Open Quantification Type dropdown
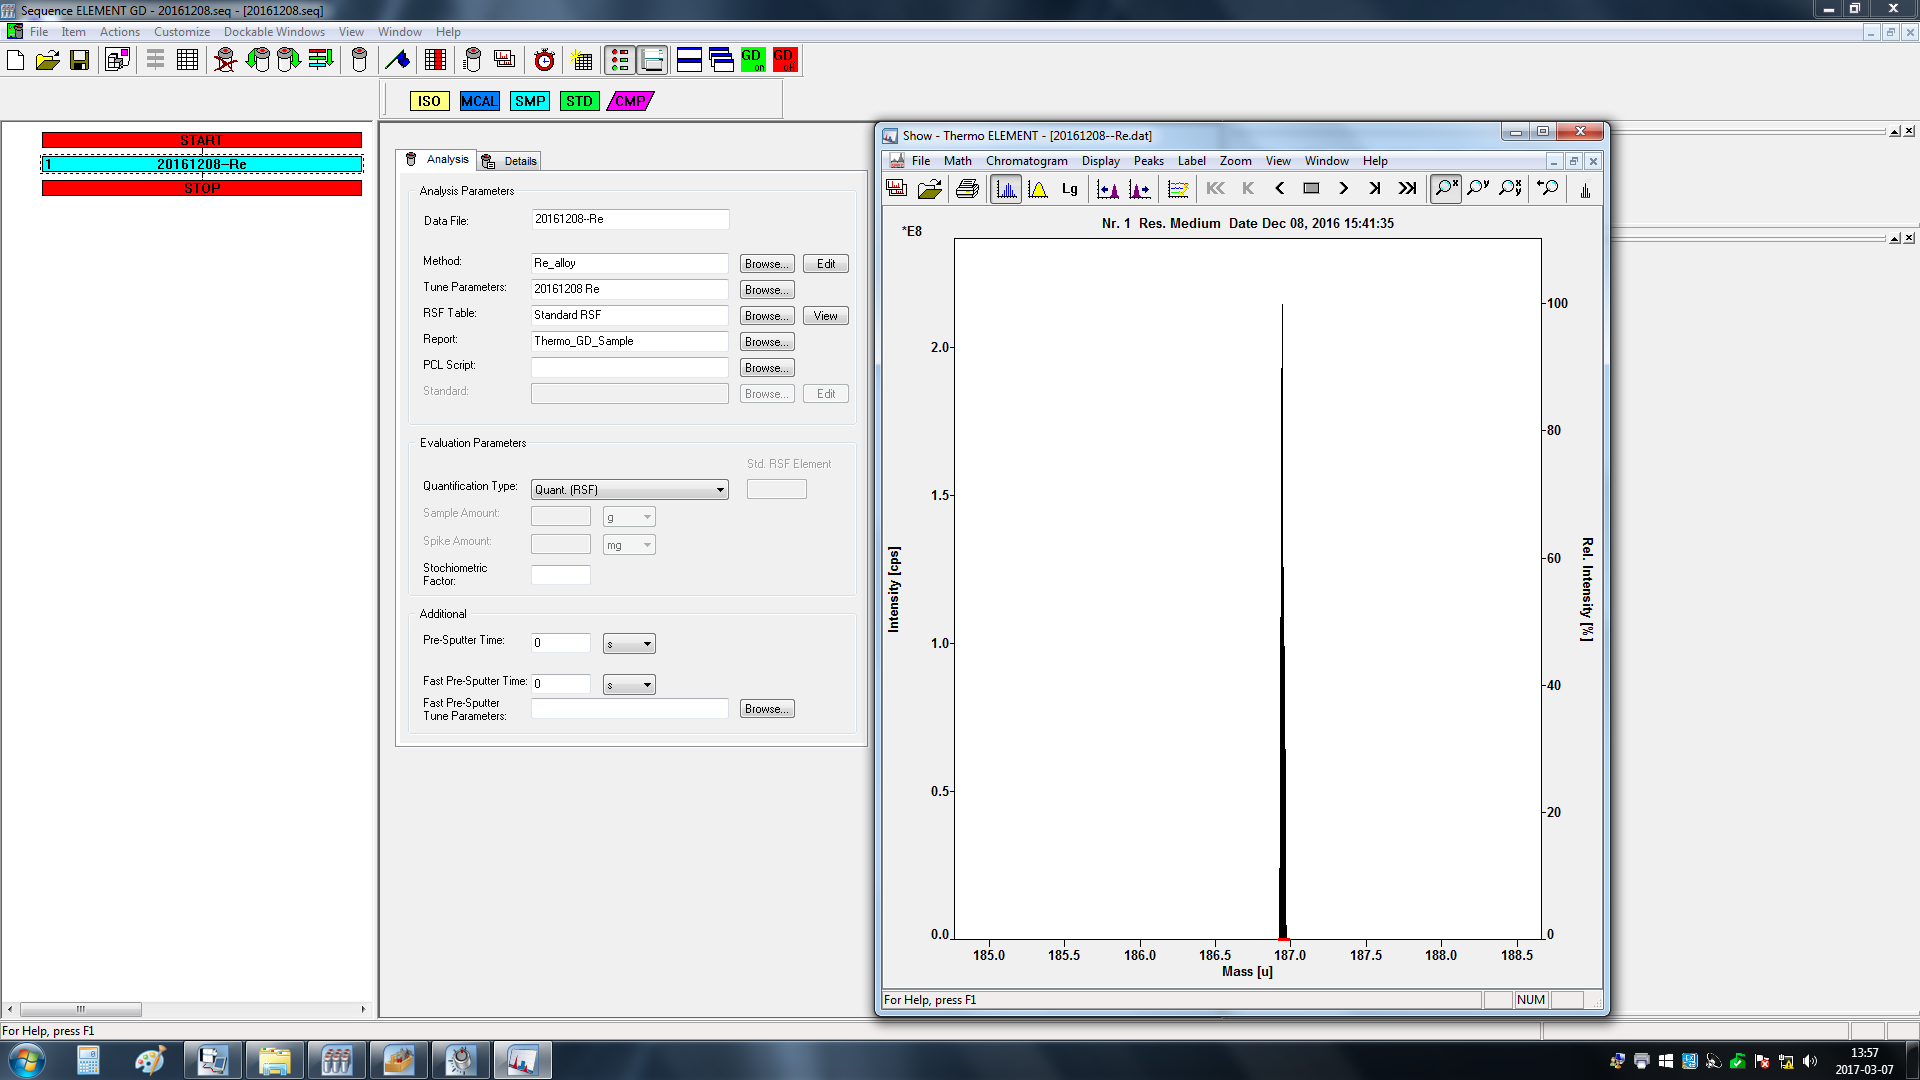Image resolution: width=1920 pixels, height=1080 pixels. point(719,490)
